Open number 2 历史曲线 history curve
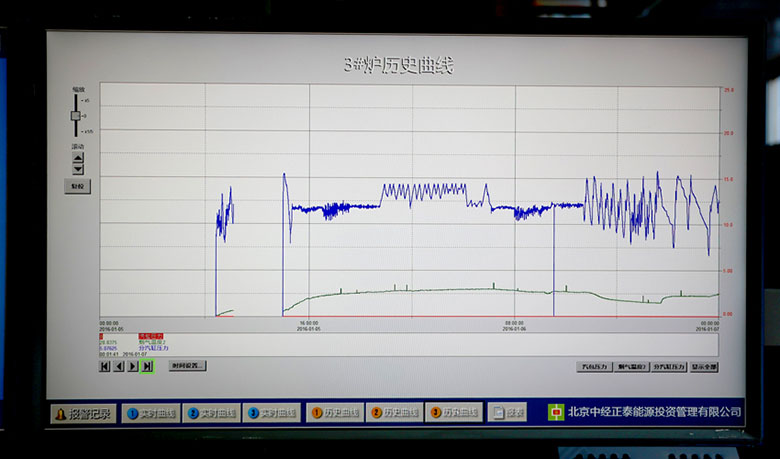 click(x=394, y=413)
